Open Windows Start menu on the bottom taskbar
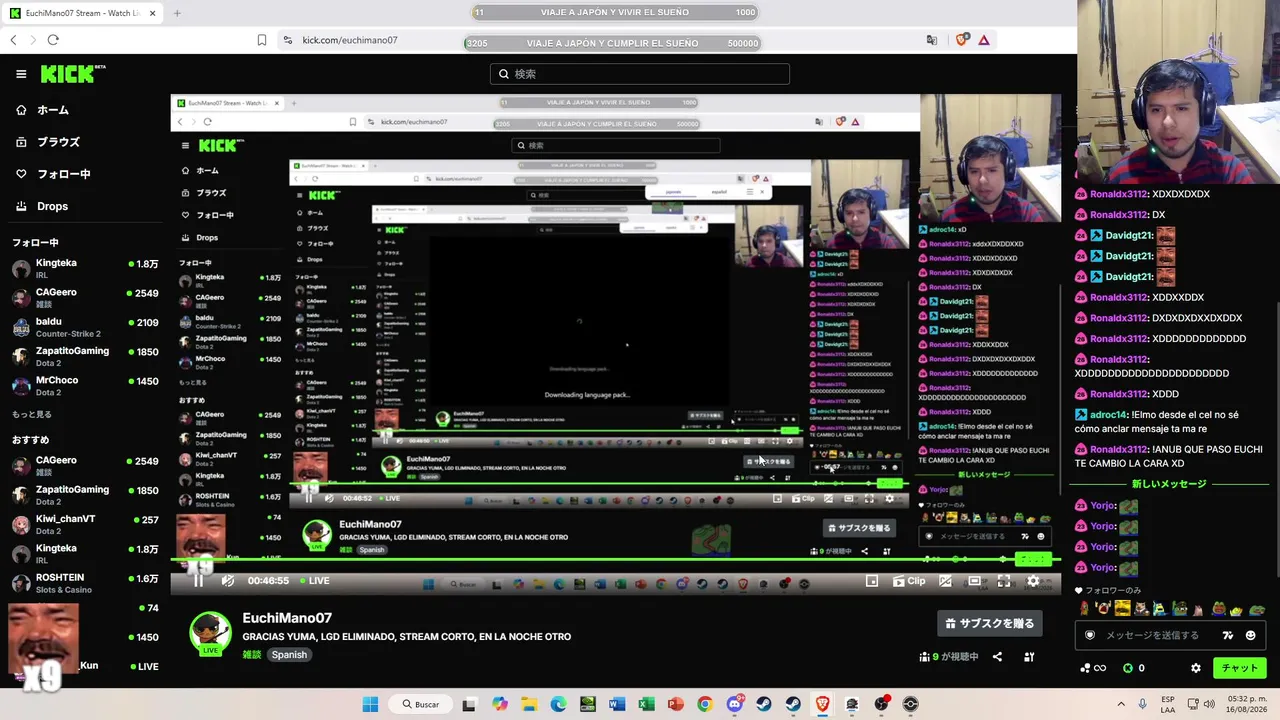The image size is (1280, 720). [370, 704]
